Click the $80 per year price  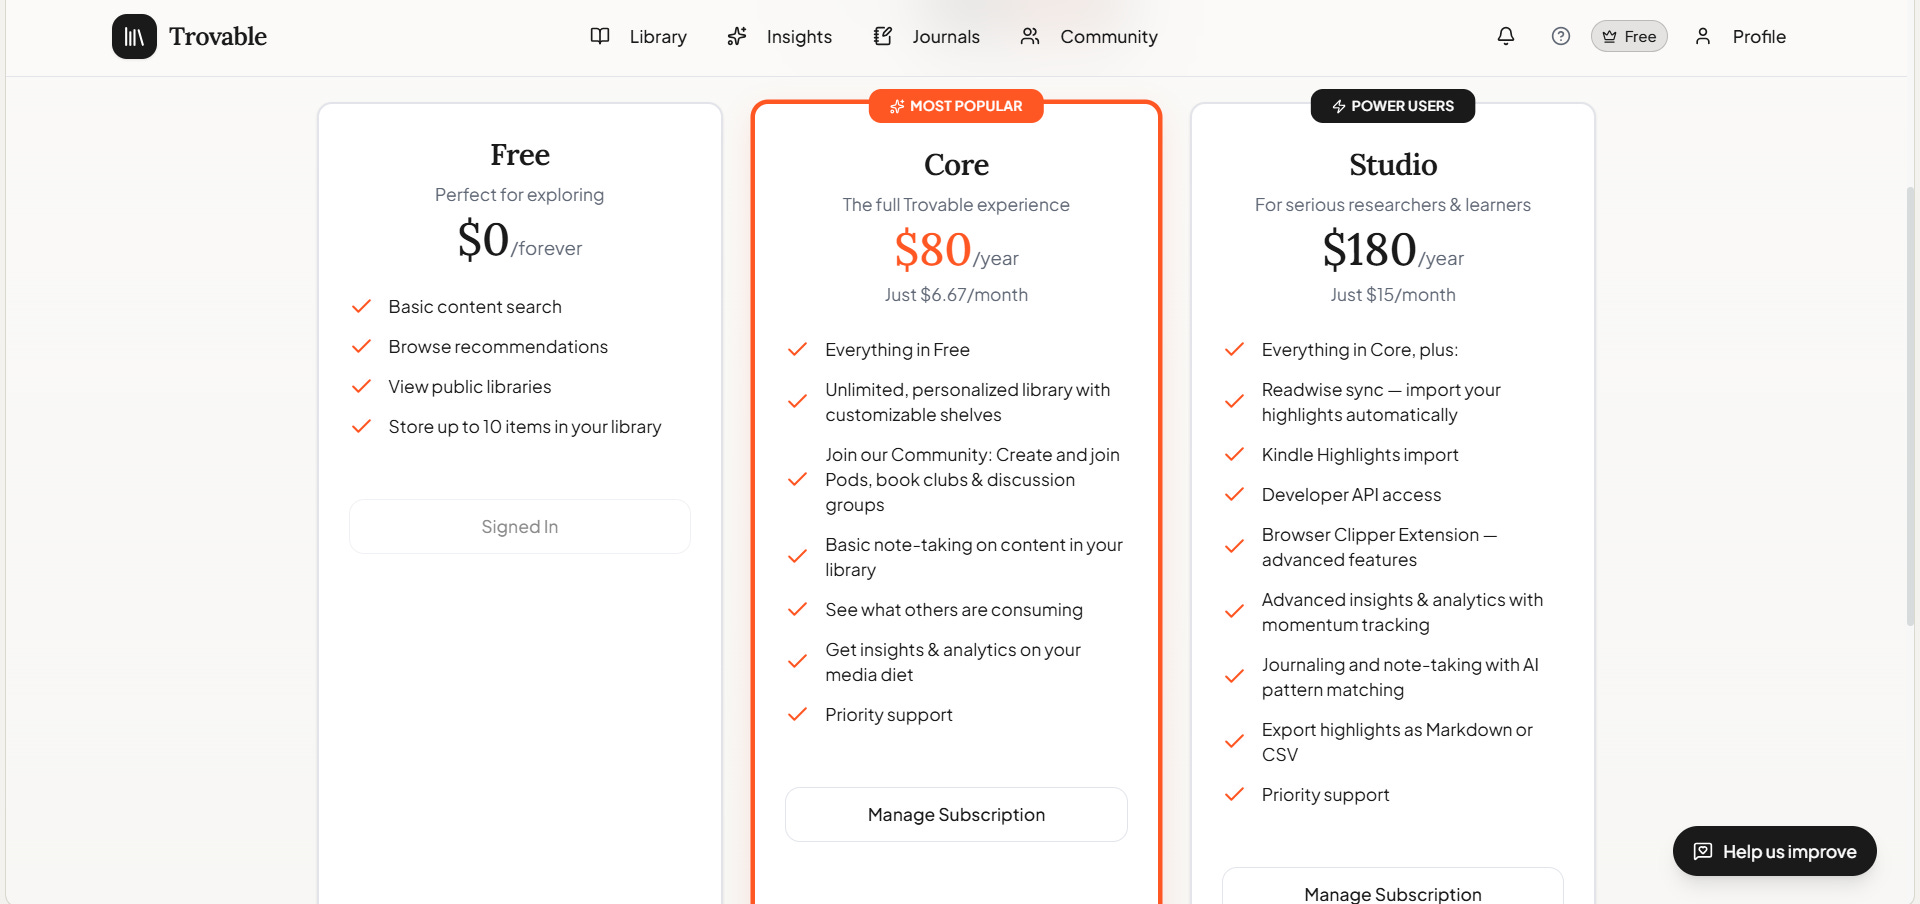956,249
